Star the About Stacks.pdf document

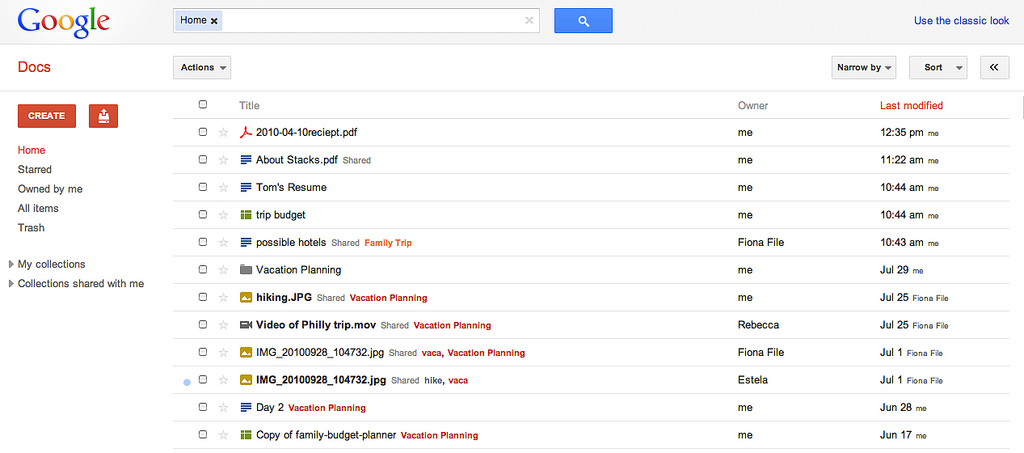(x=223, y=160)
